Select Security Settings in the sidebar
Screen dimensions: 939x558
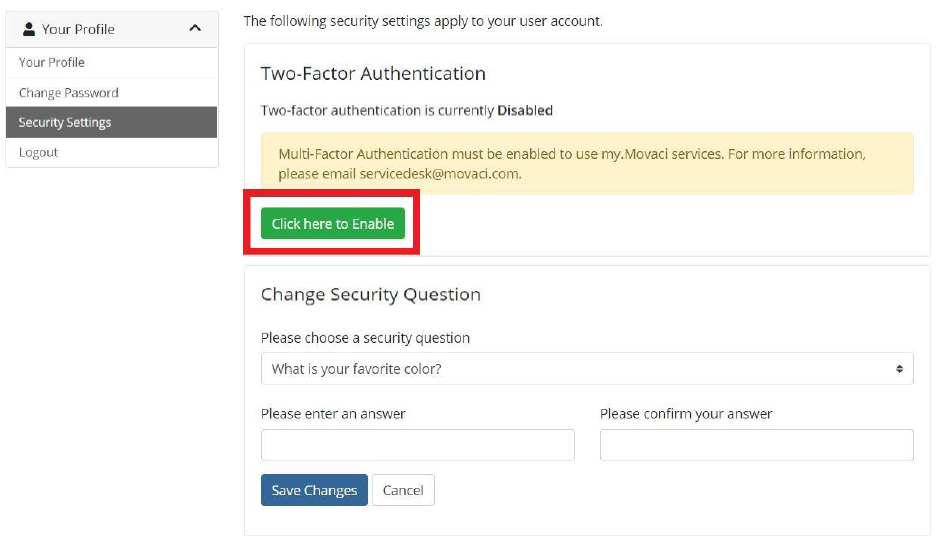(65, 122)
